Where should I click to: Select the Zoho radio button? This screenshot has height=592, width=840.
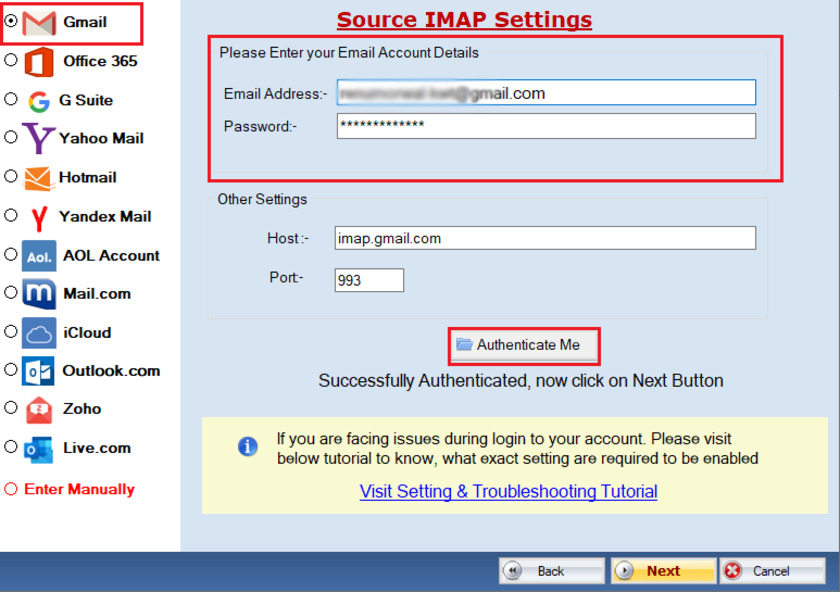[11, 408]
